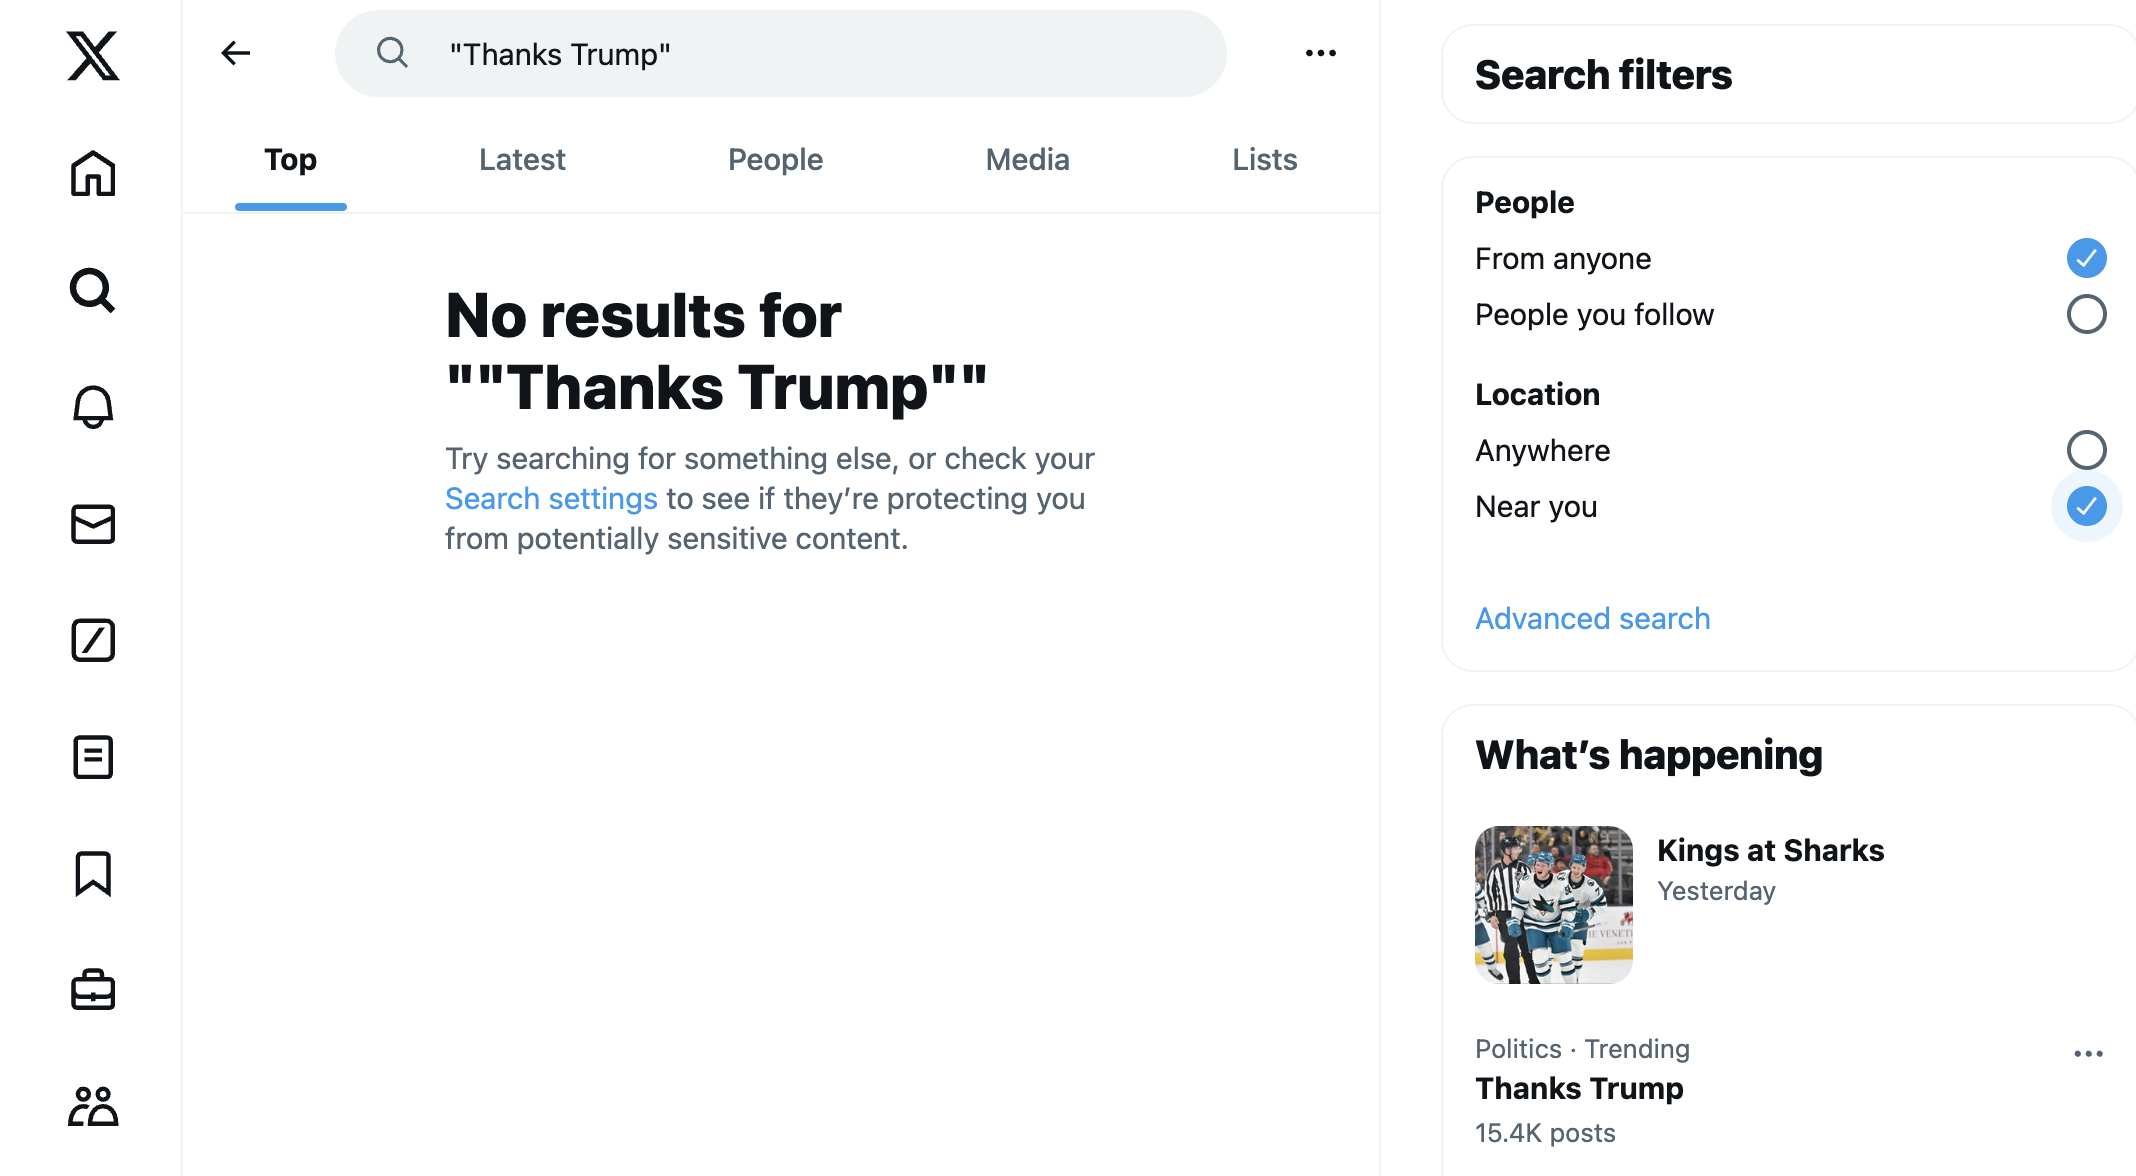Open search options three-dot menu
Image resolution: width=2136 pixels, height=1176 pixels.
coord(1321,53)
